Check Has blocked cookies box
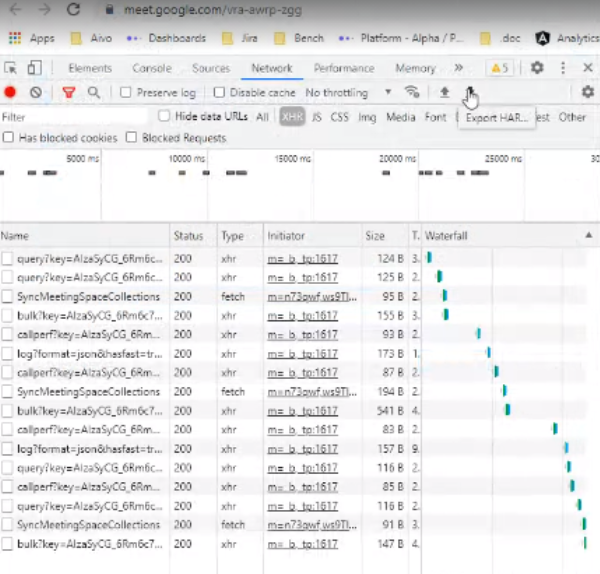 click(x=8, y=137)
